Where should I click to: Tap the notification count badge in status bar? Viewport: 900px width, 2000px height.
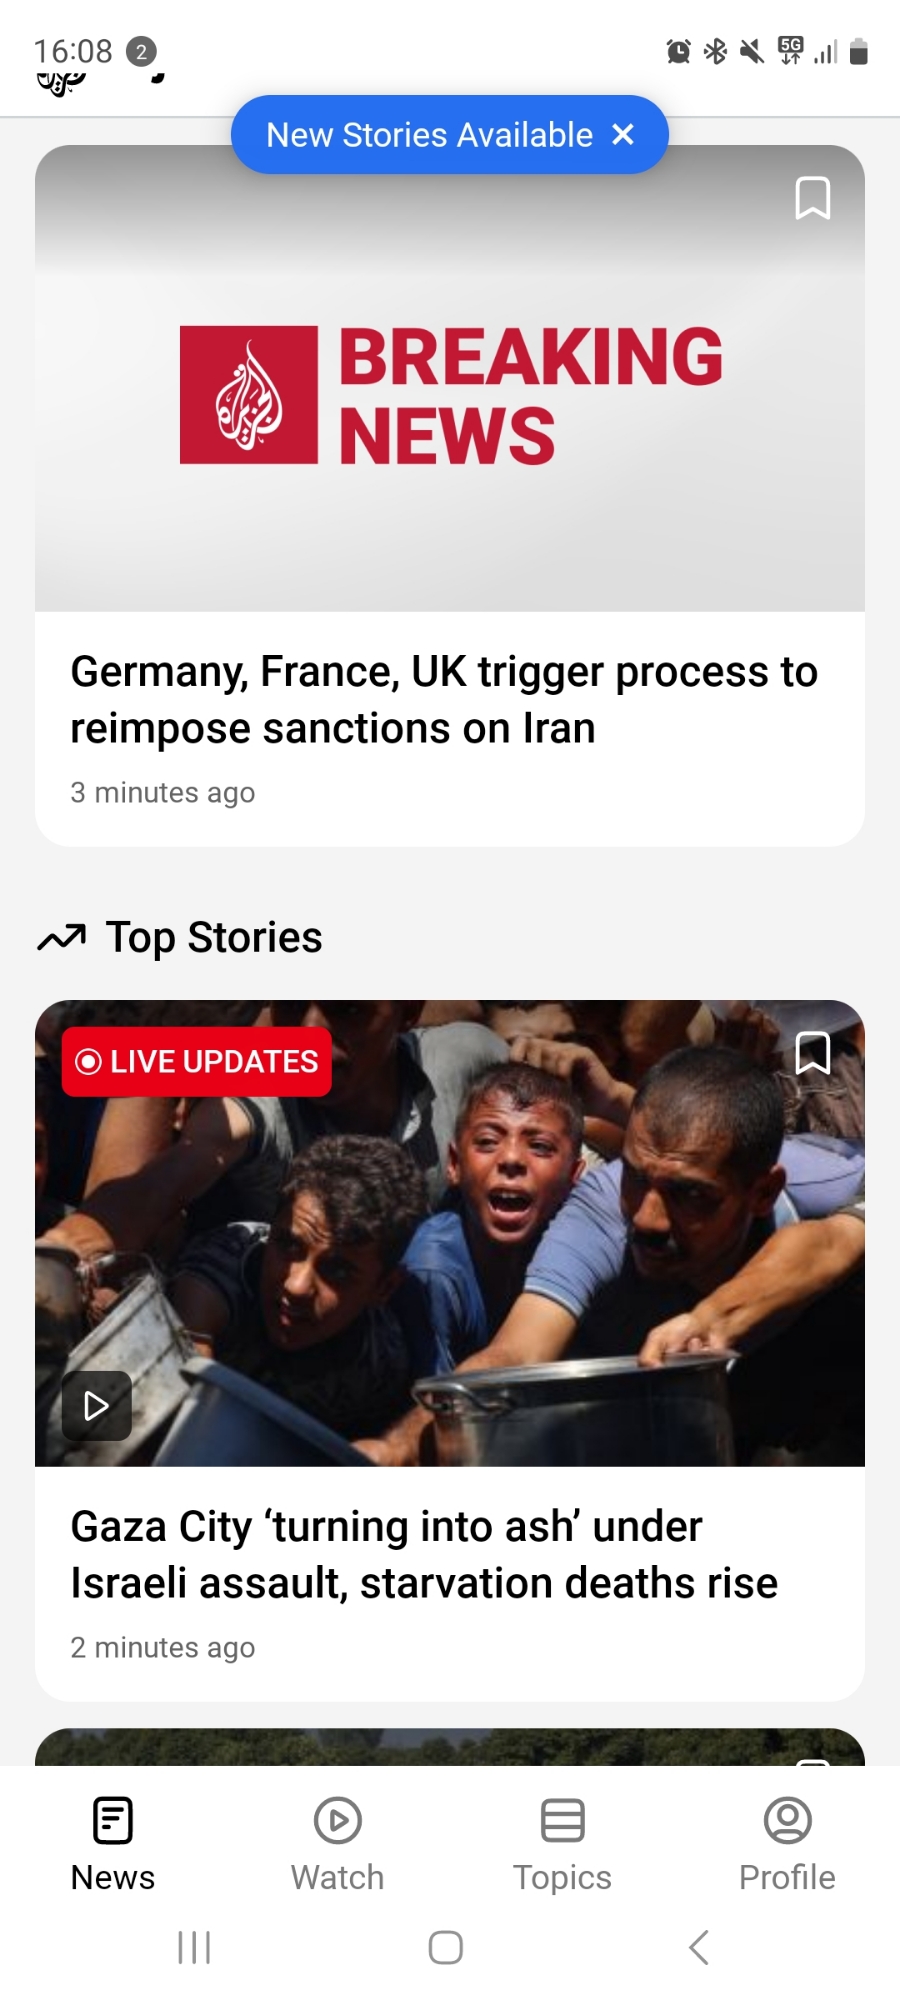(141, 51)
